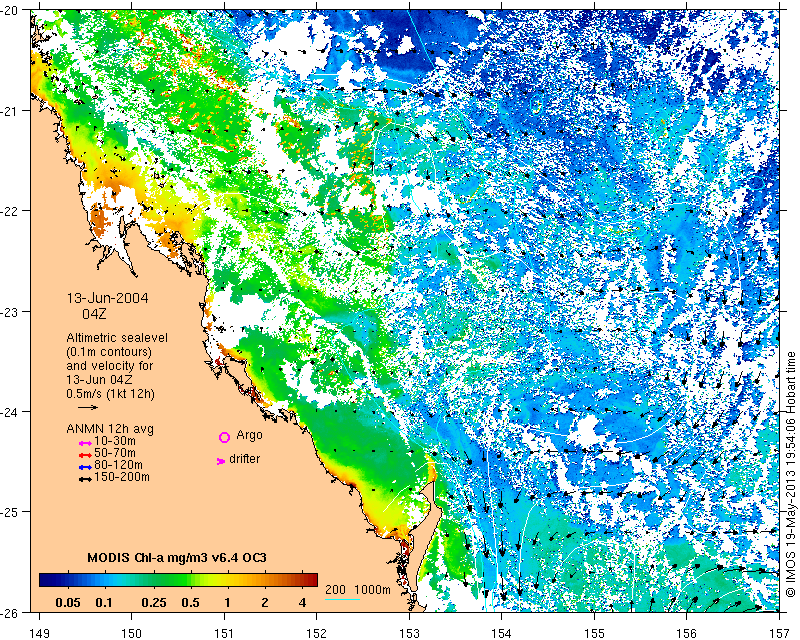Click the 80-120m depth label
The height and width of the screenshot is (640, 800).
118,465
